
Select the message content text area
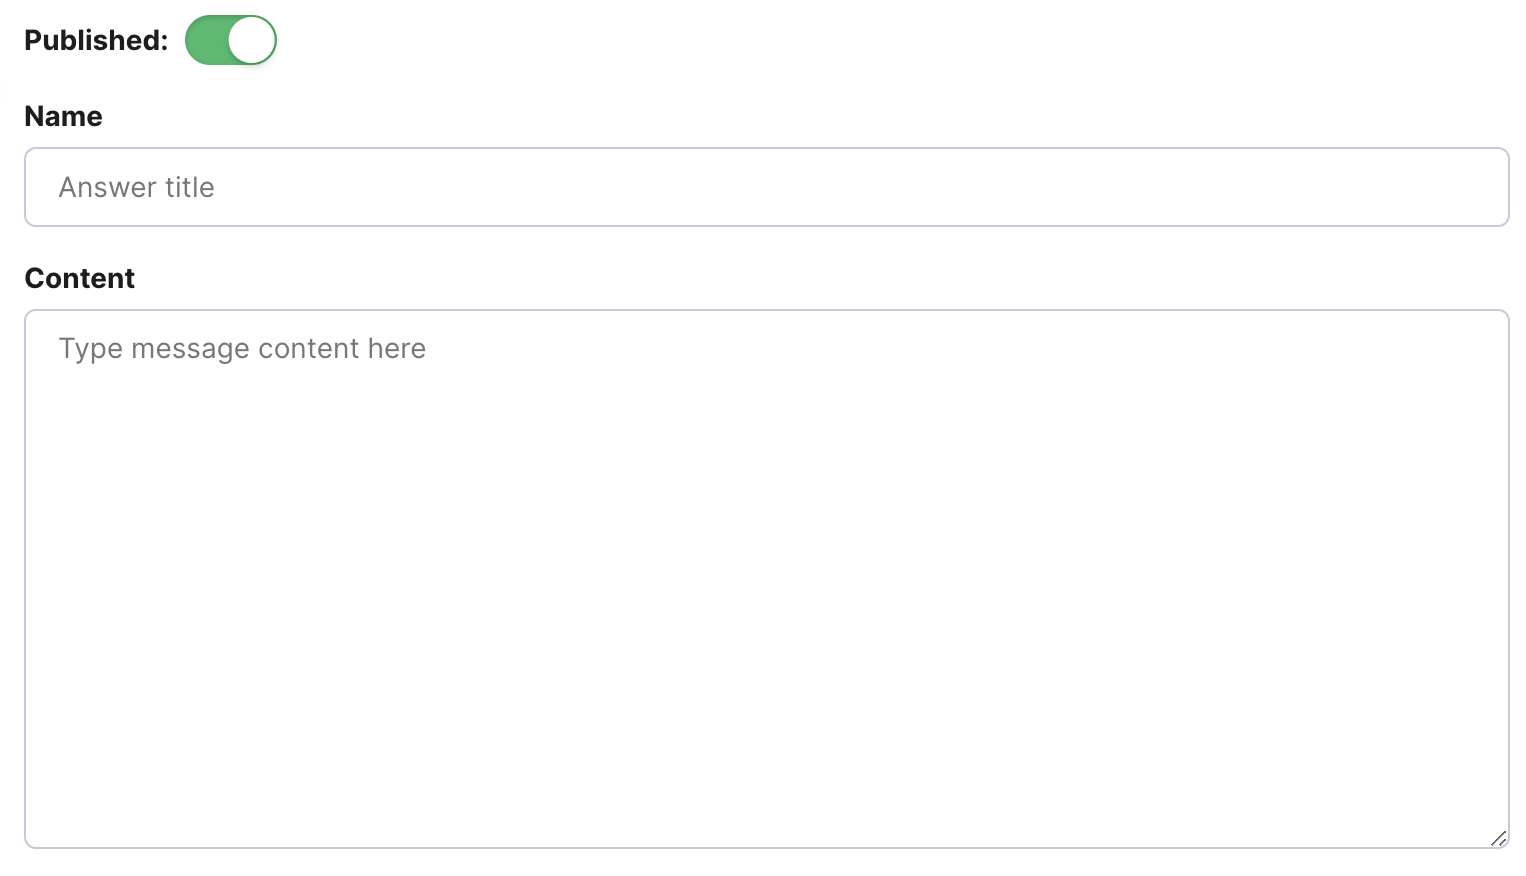(x=767, y=579)
